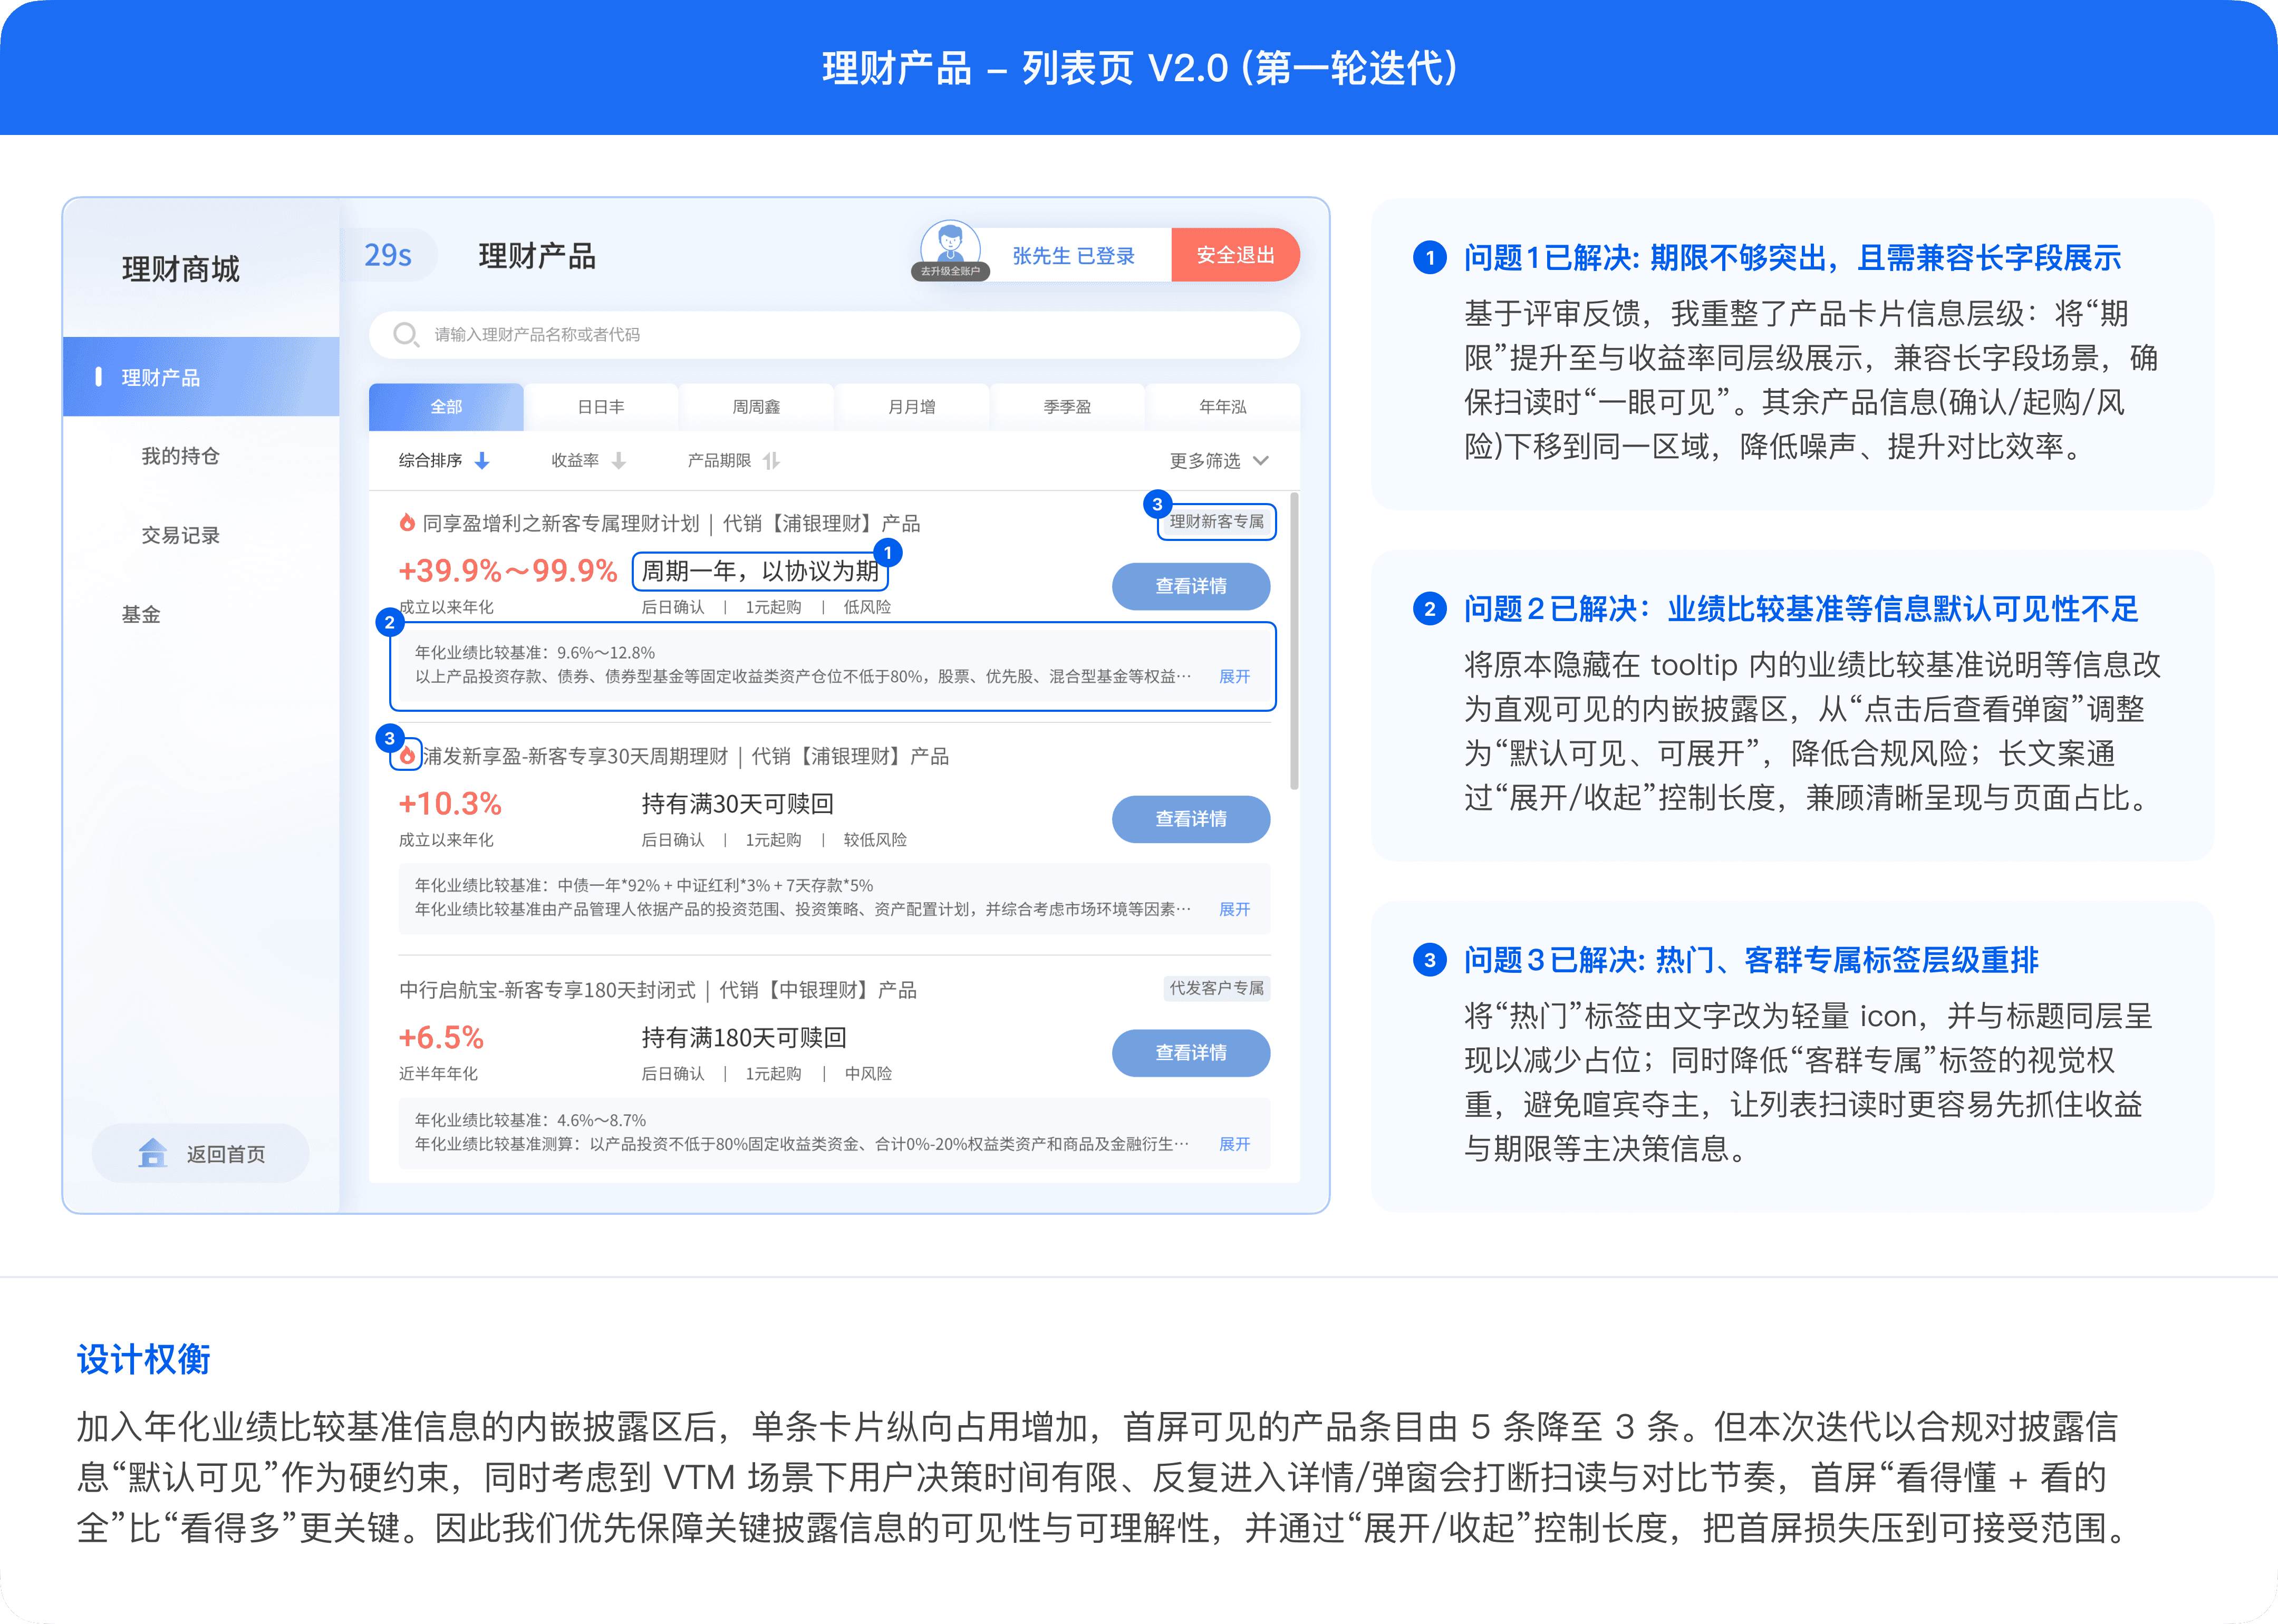Click flame hot icon on 同享盈增利 product
2278x1624 pixels.
[407, 522]
